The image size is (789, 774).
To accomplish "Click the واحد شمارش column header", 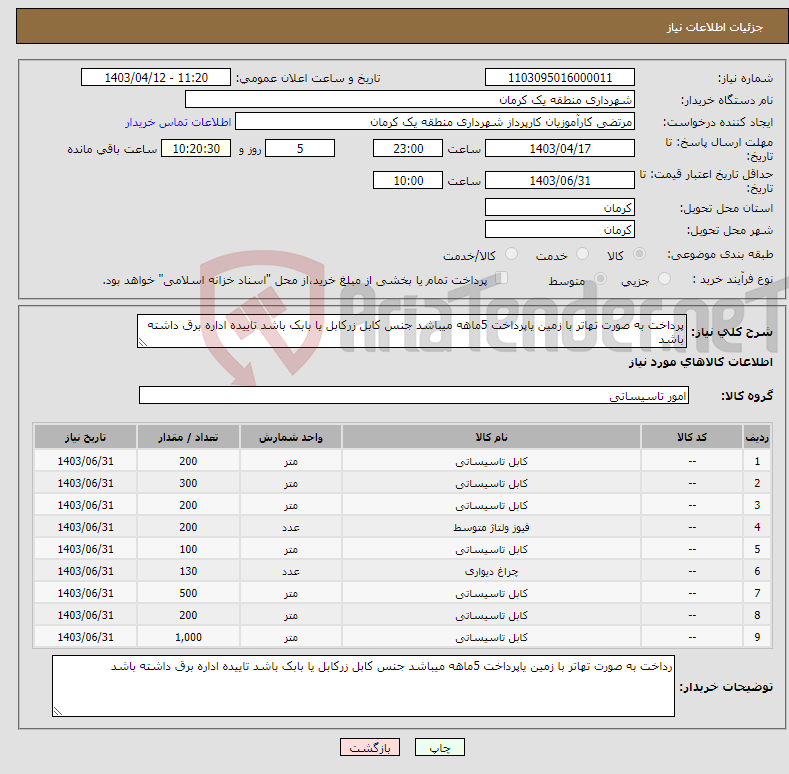I will pos(291,437).
